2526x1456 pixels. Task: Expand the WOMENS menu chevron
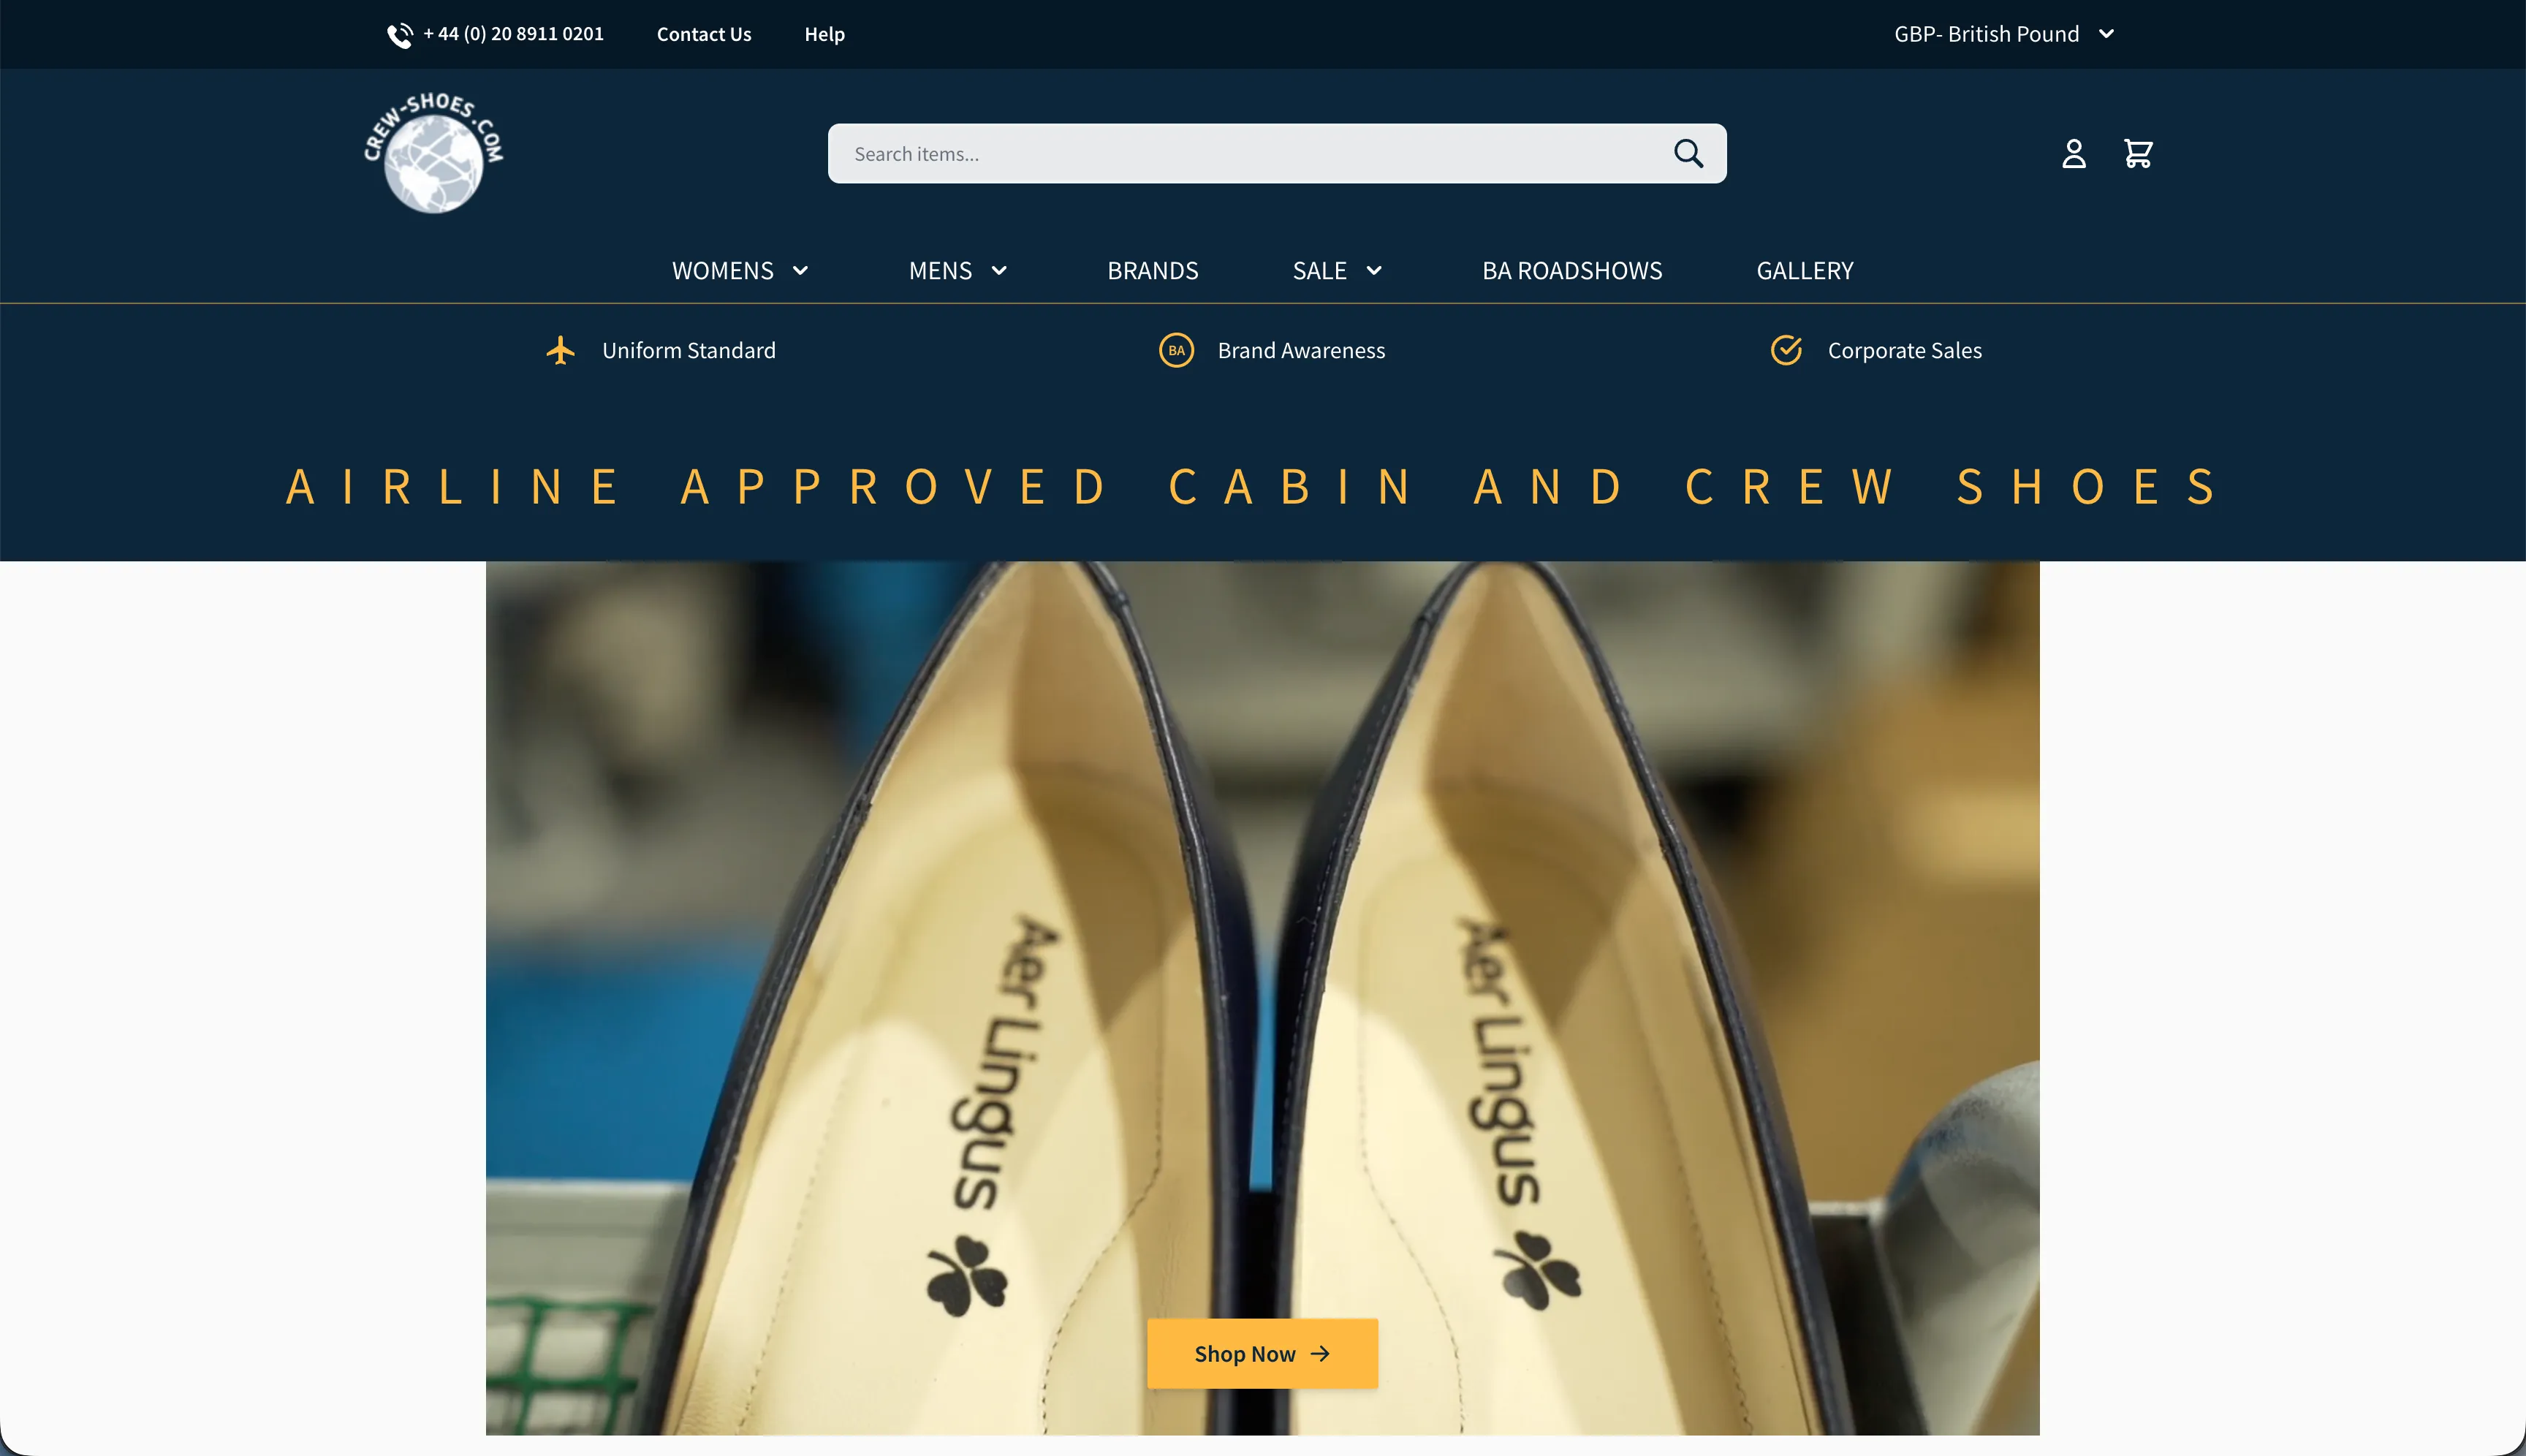pyautogui.click(x=800, y=270)
